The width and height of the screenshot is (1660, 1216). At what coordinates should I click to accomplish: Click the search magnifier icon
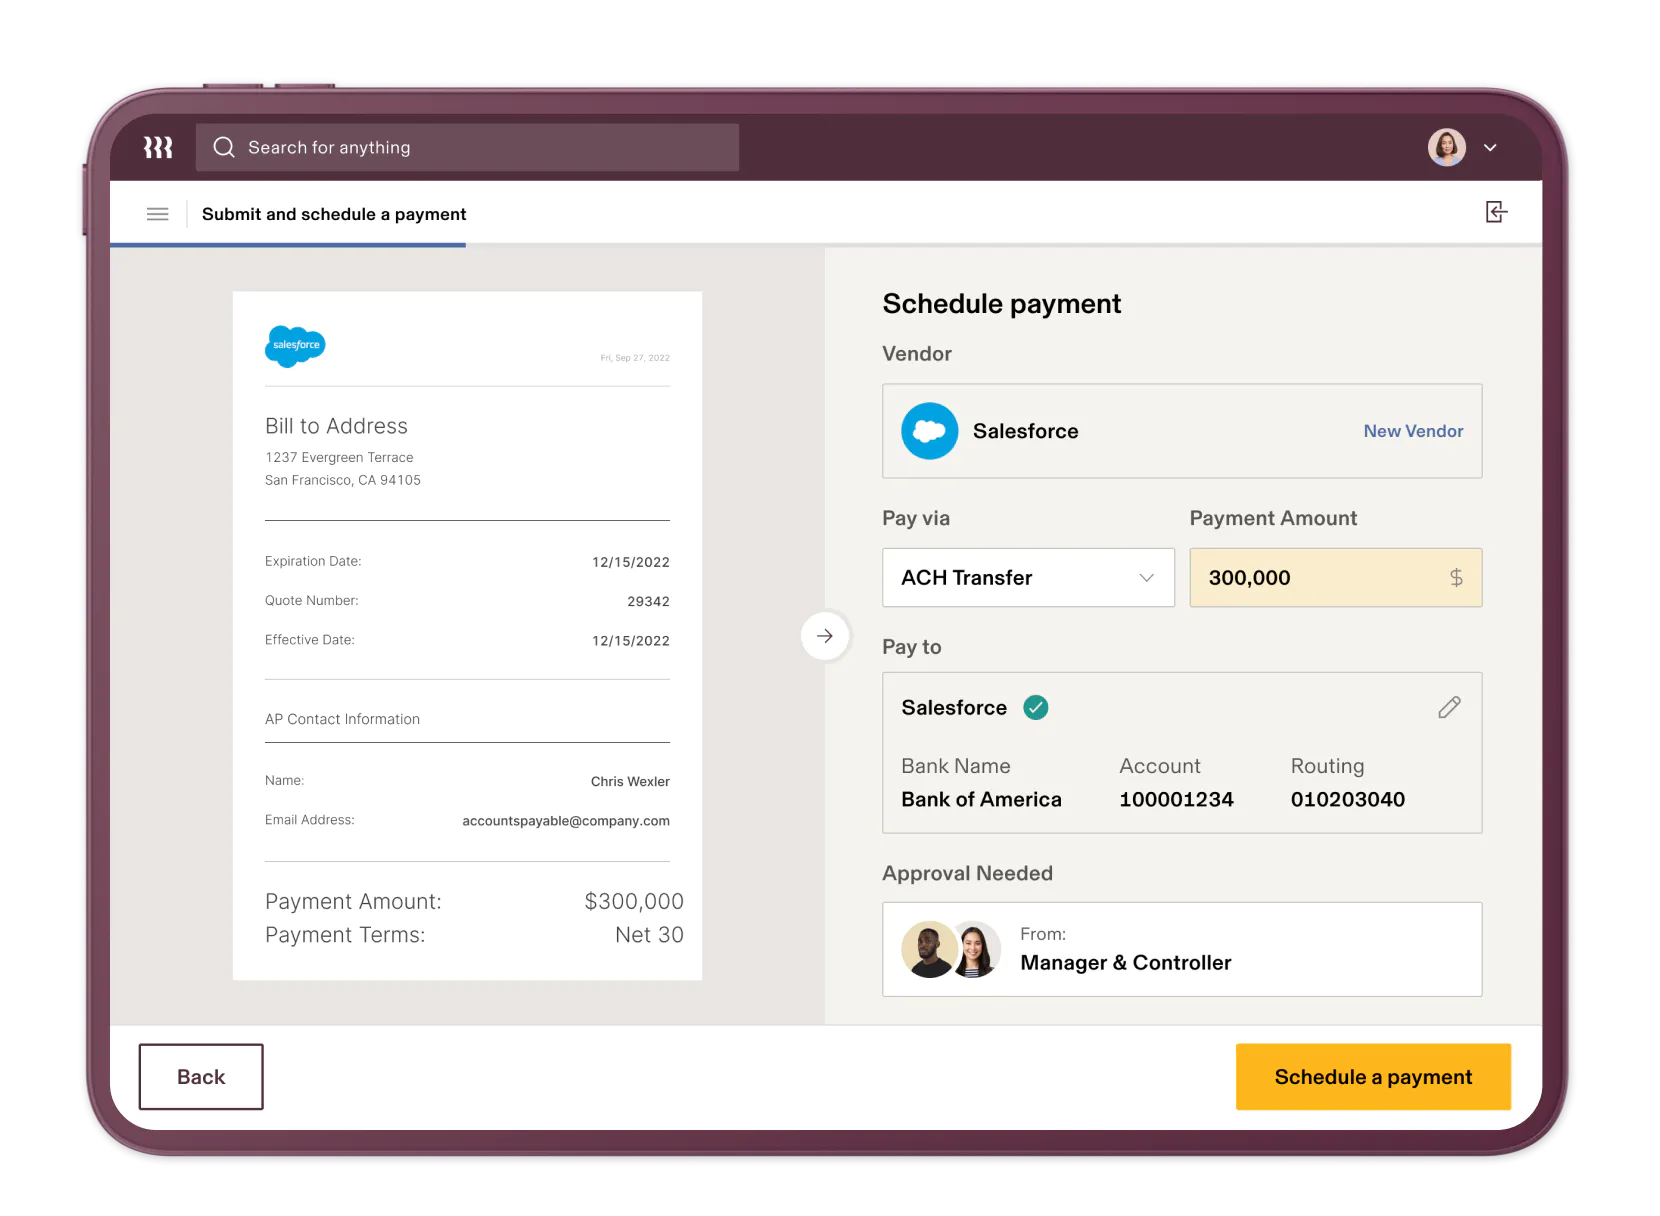pyautogui.click(x=224, y=148)
